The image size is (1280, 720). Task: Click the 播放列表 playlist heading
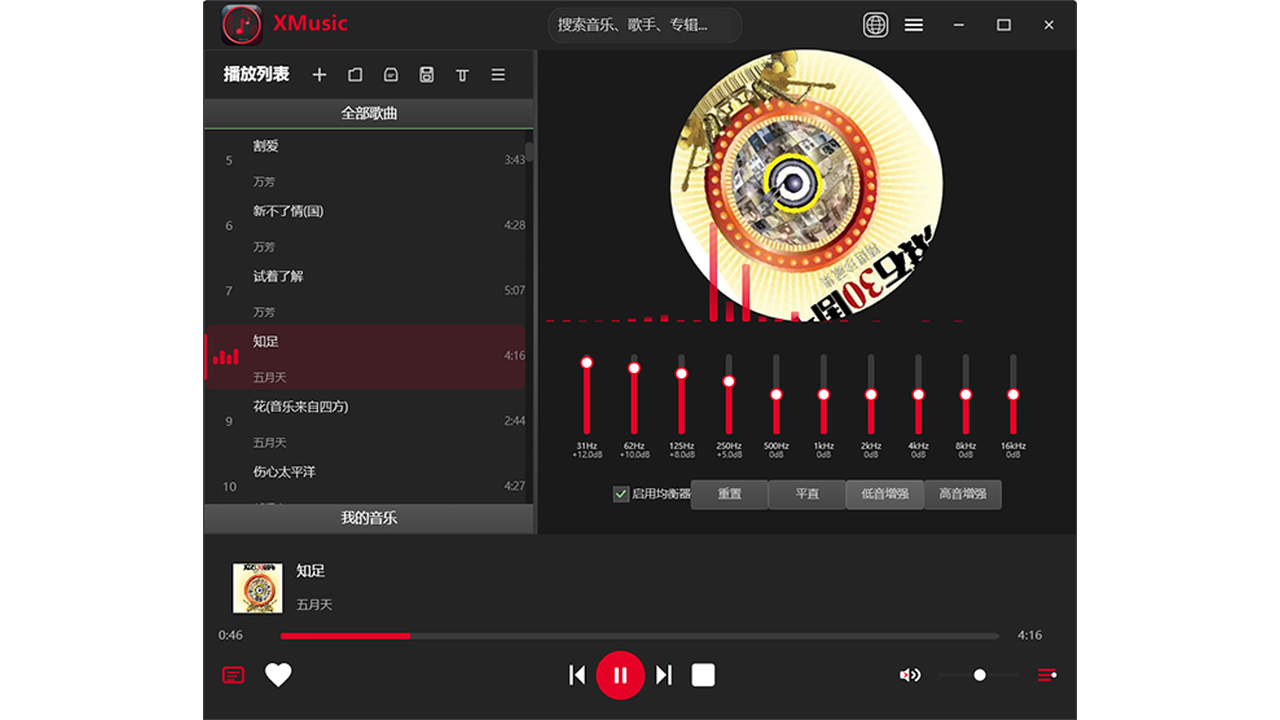click(256, 75)
